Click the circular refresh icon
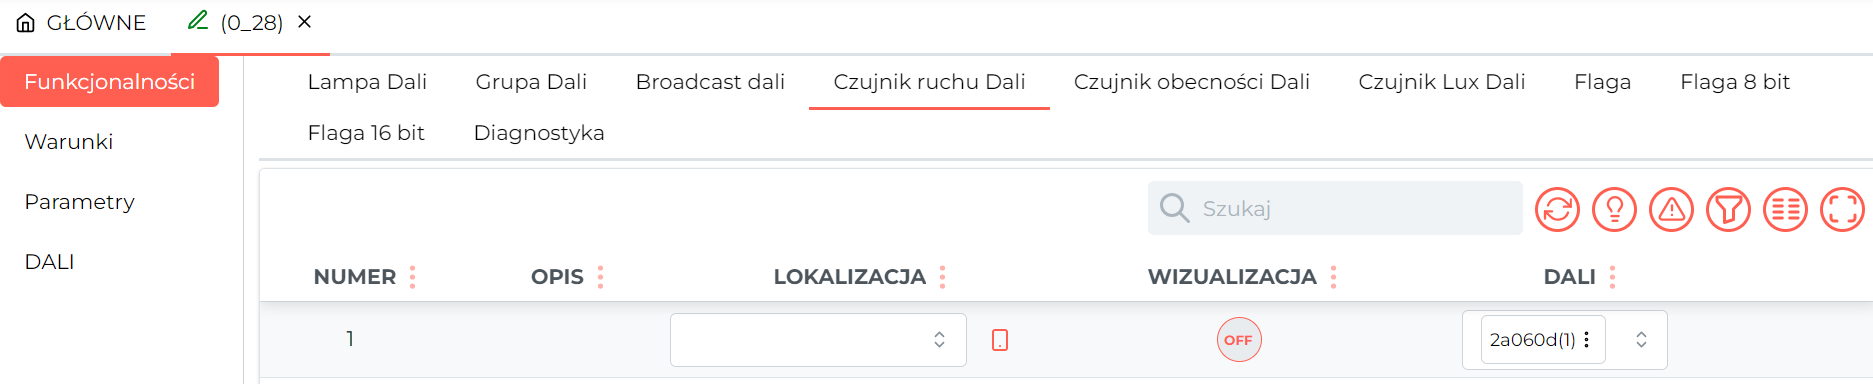Image resolution: width=1873 pixels, height=384 pixels. point(1557,209)
